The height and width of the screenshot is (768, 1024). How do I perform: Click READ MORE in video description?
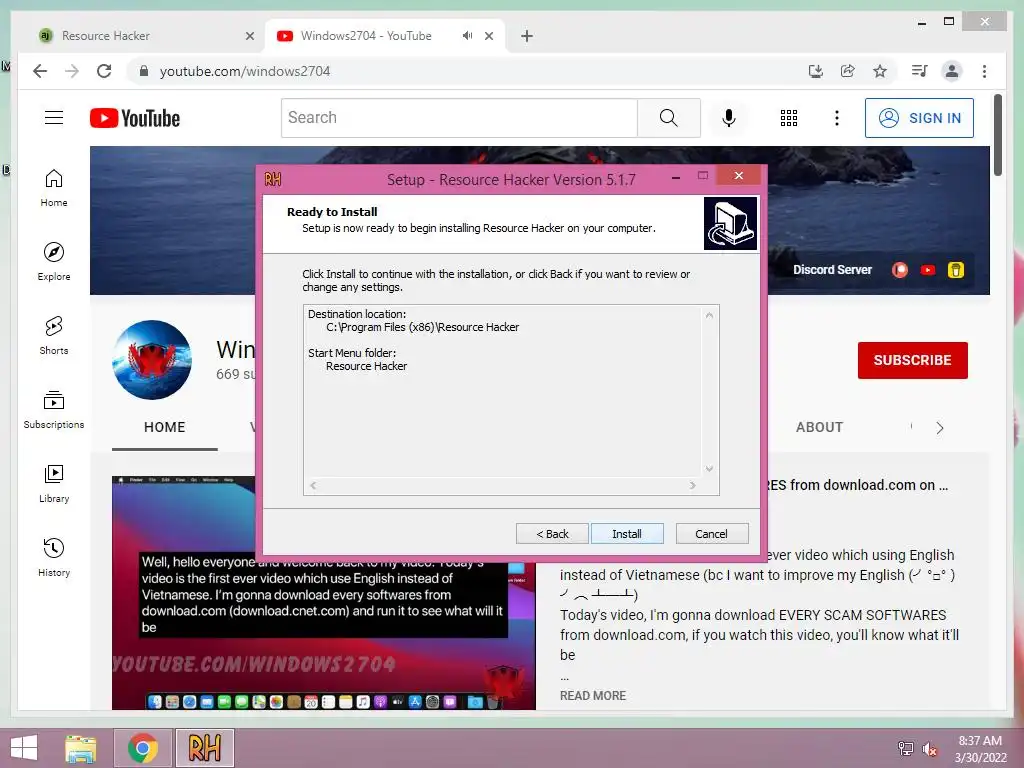[x=593, y=696]
